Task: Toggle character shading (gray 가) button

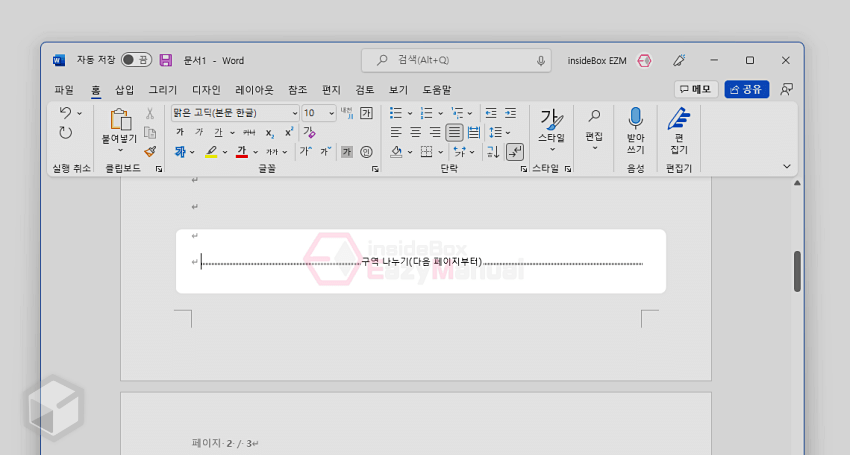Action: pyautogui.click(x=347, y=152)
